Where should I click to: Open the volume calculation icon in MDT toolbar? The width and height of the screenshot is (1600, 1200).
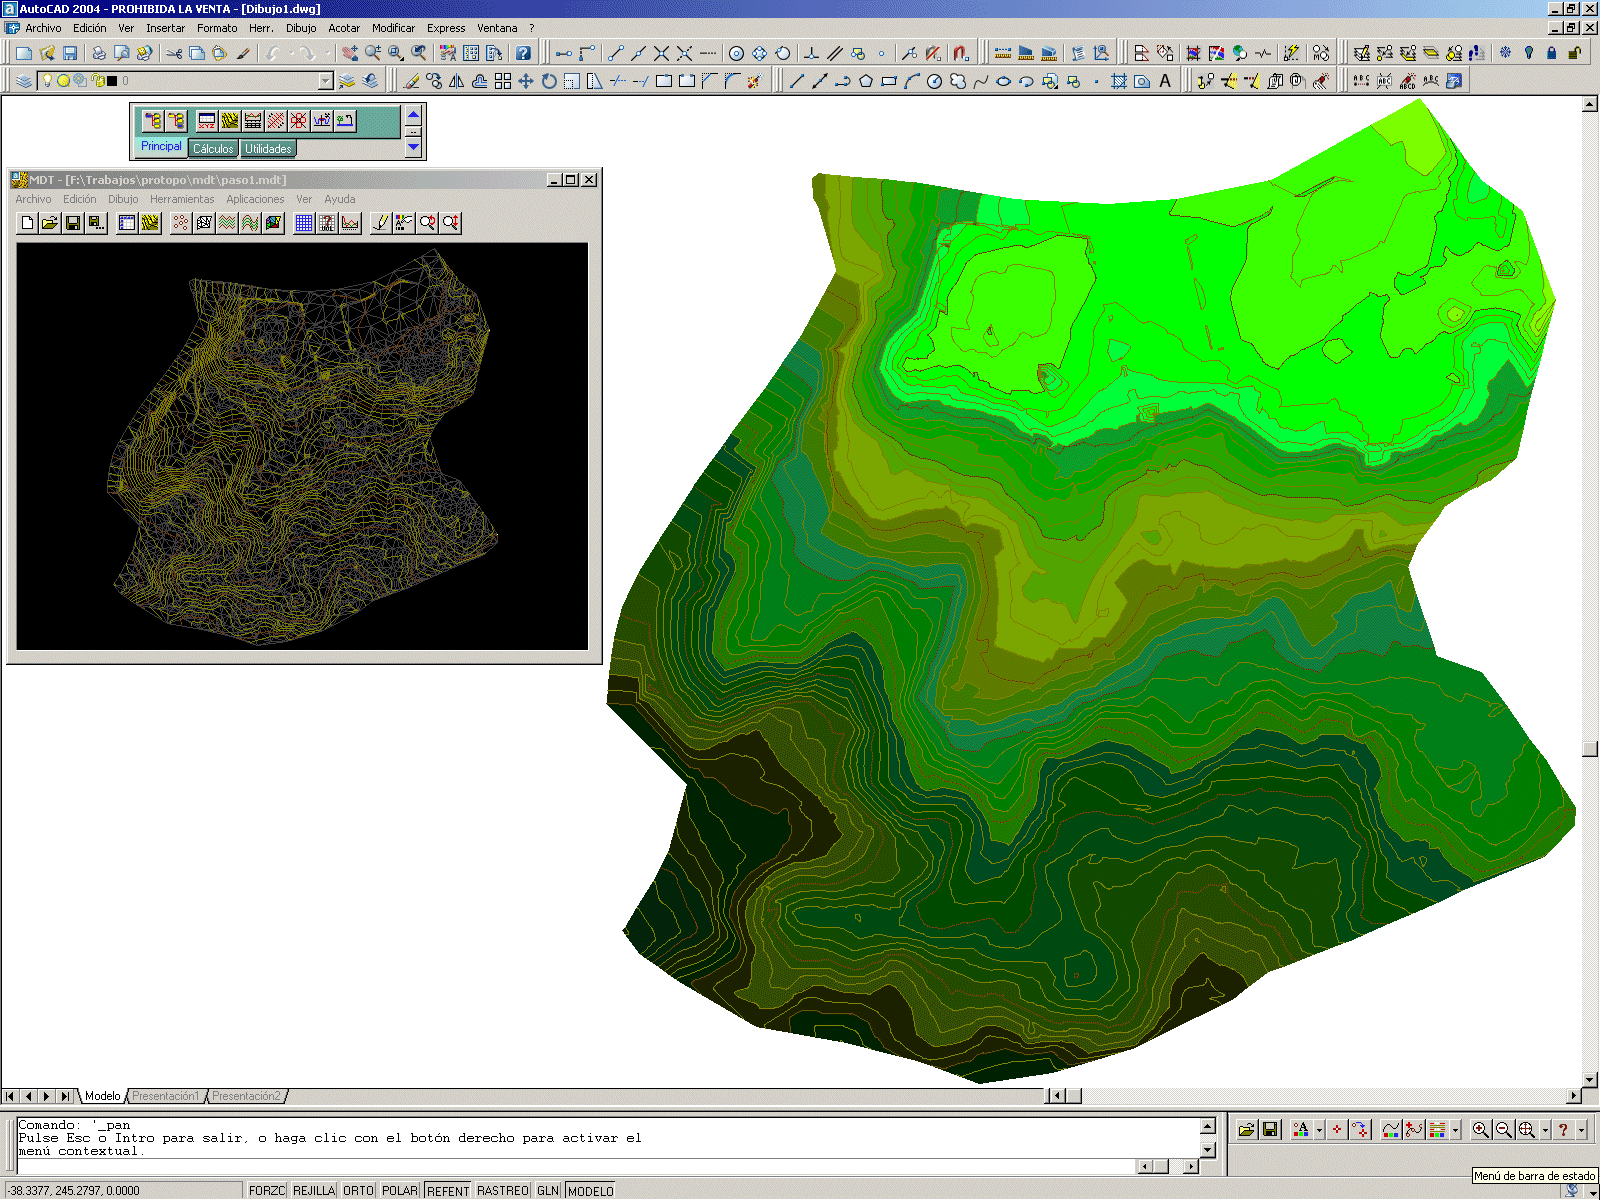tap(327, 223)
